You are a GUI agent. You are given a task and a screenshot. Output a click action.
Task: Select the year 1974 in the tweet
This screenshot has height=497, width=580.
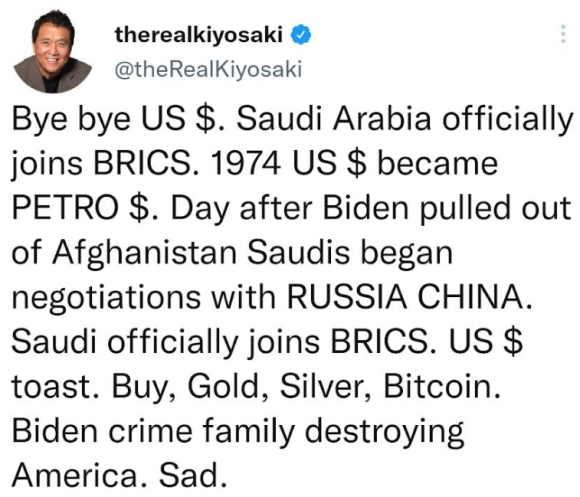pyautogui.click(x=244, y=164)
